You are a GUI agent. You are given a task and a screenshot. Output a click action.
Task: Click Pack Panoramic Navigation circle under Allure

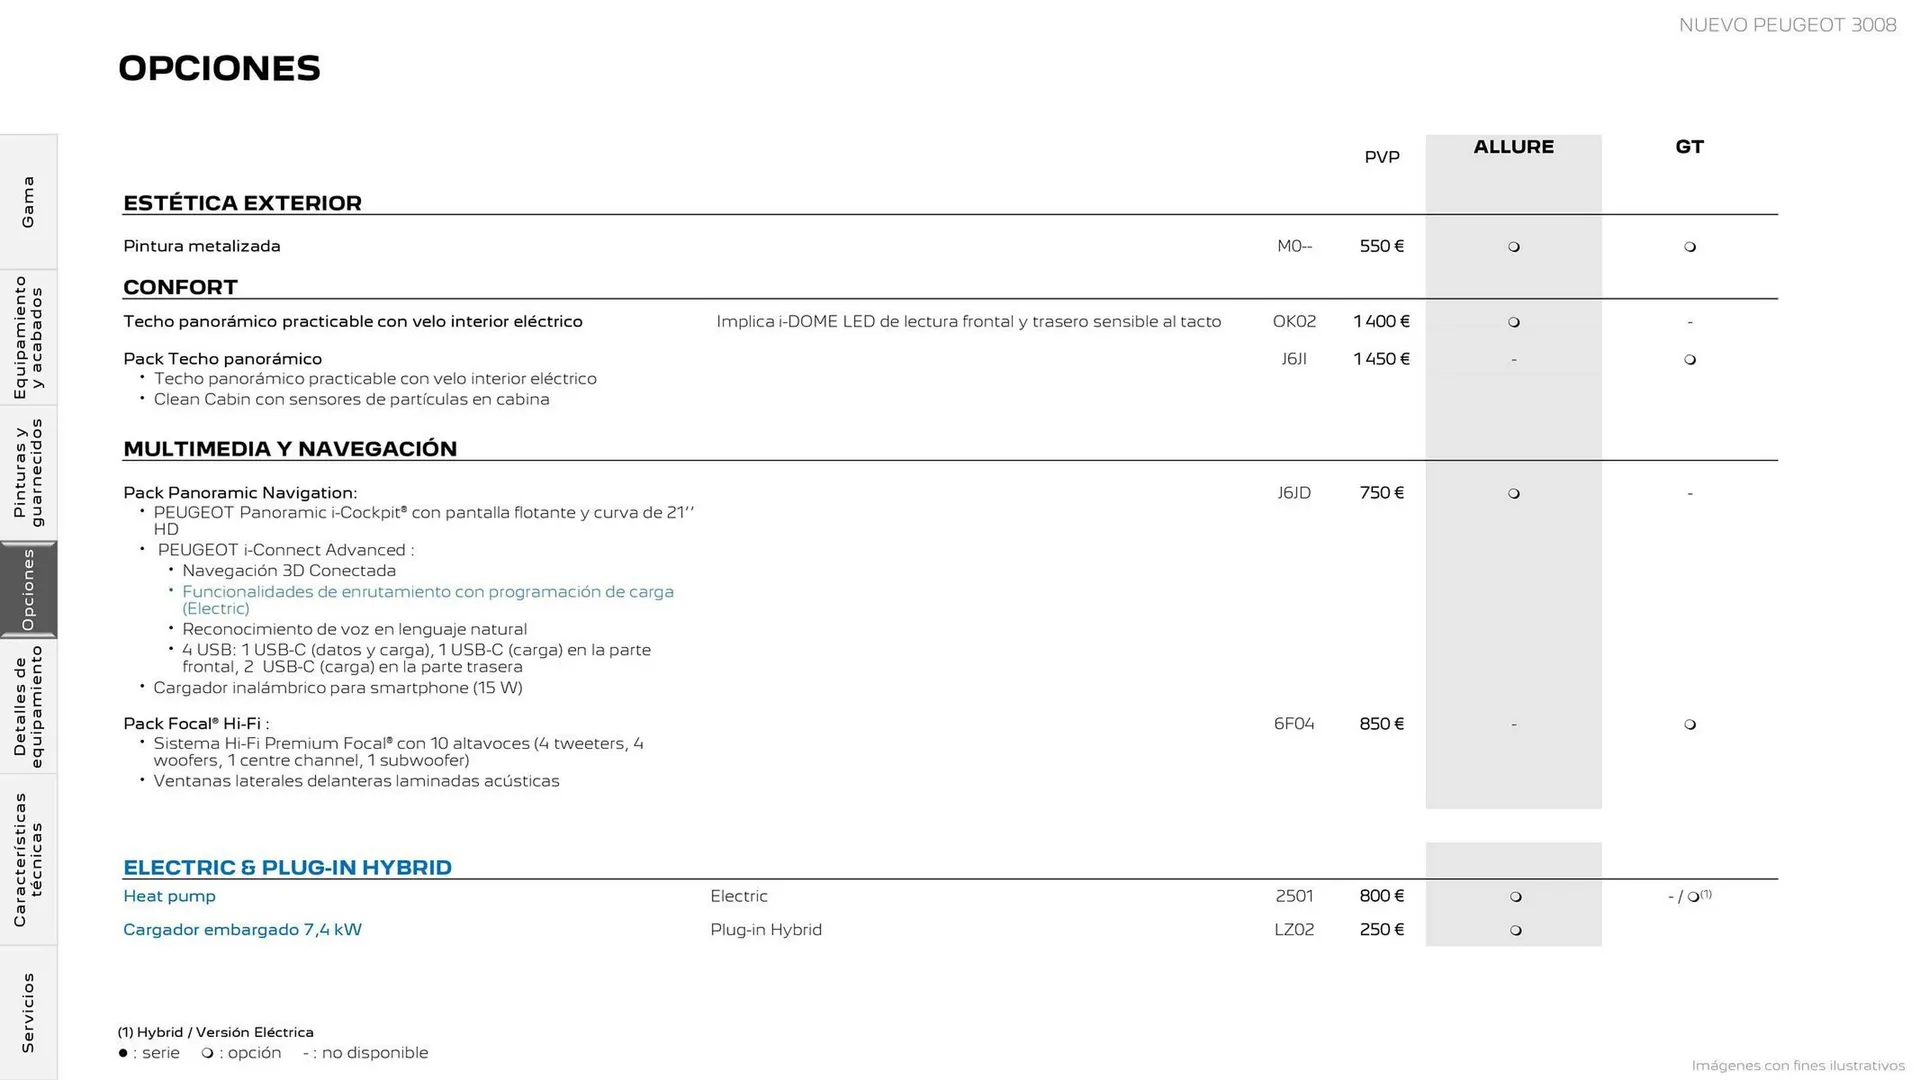tap(1514, 494)
